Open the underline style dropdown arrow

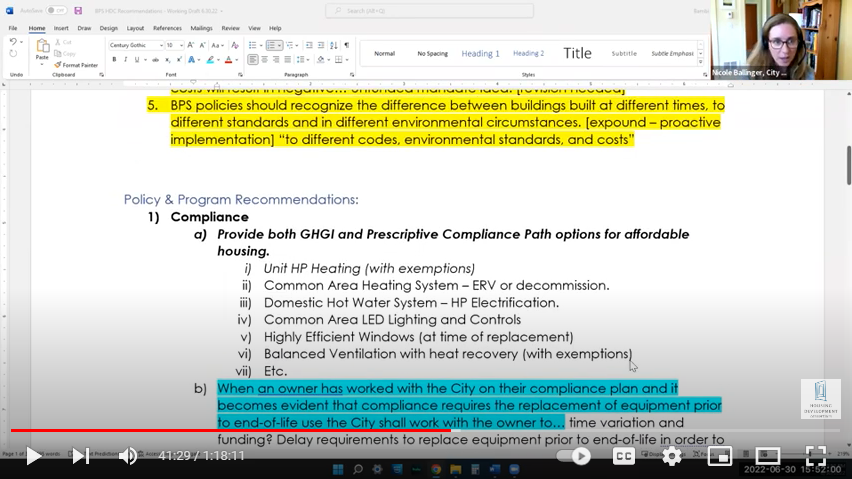pyautogui.click(x=145, y=60)
